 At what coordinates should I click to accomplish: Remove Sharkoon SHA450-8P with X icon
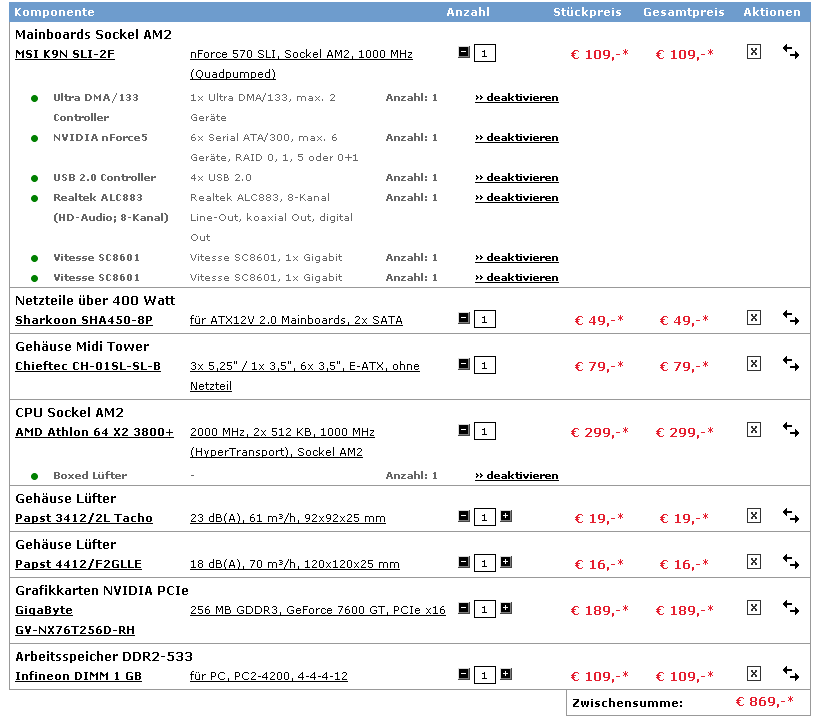coord(754,318)
